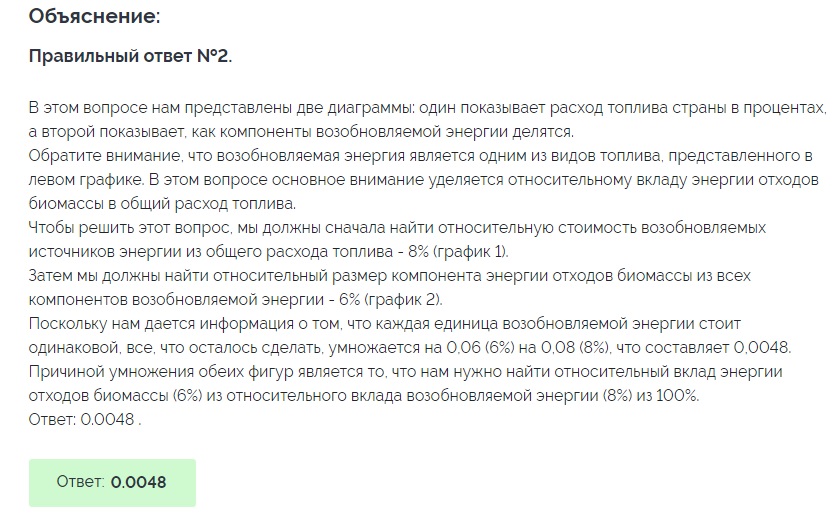The image size is (836, 528).
Task: Click the bold "Правильный ответ №2." text
Action: coord(131,56)
